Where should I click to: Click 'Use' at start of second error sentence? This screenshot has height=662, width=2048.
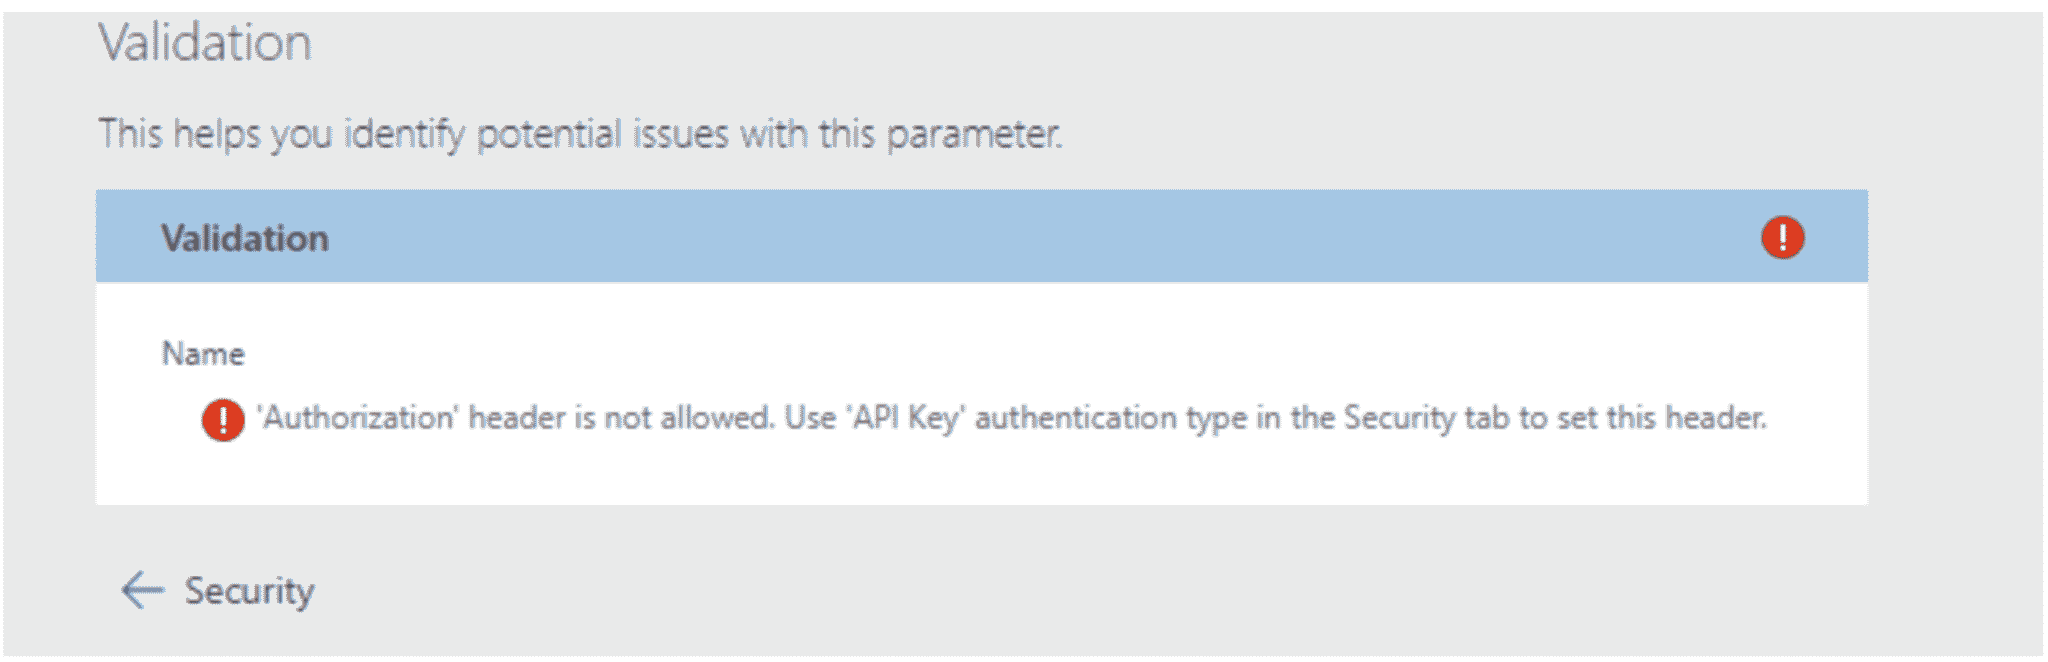click(810, 417)
